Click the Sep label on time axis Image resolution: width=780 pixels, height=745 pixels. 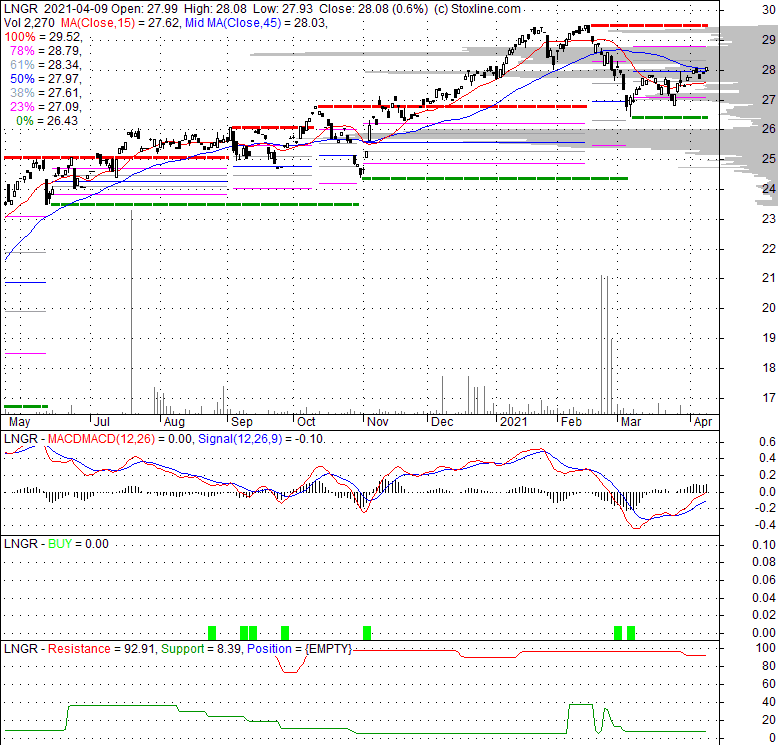[x=242, y=422]
